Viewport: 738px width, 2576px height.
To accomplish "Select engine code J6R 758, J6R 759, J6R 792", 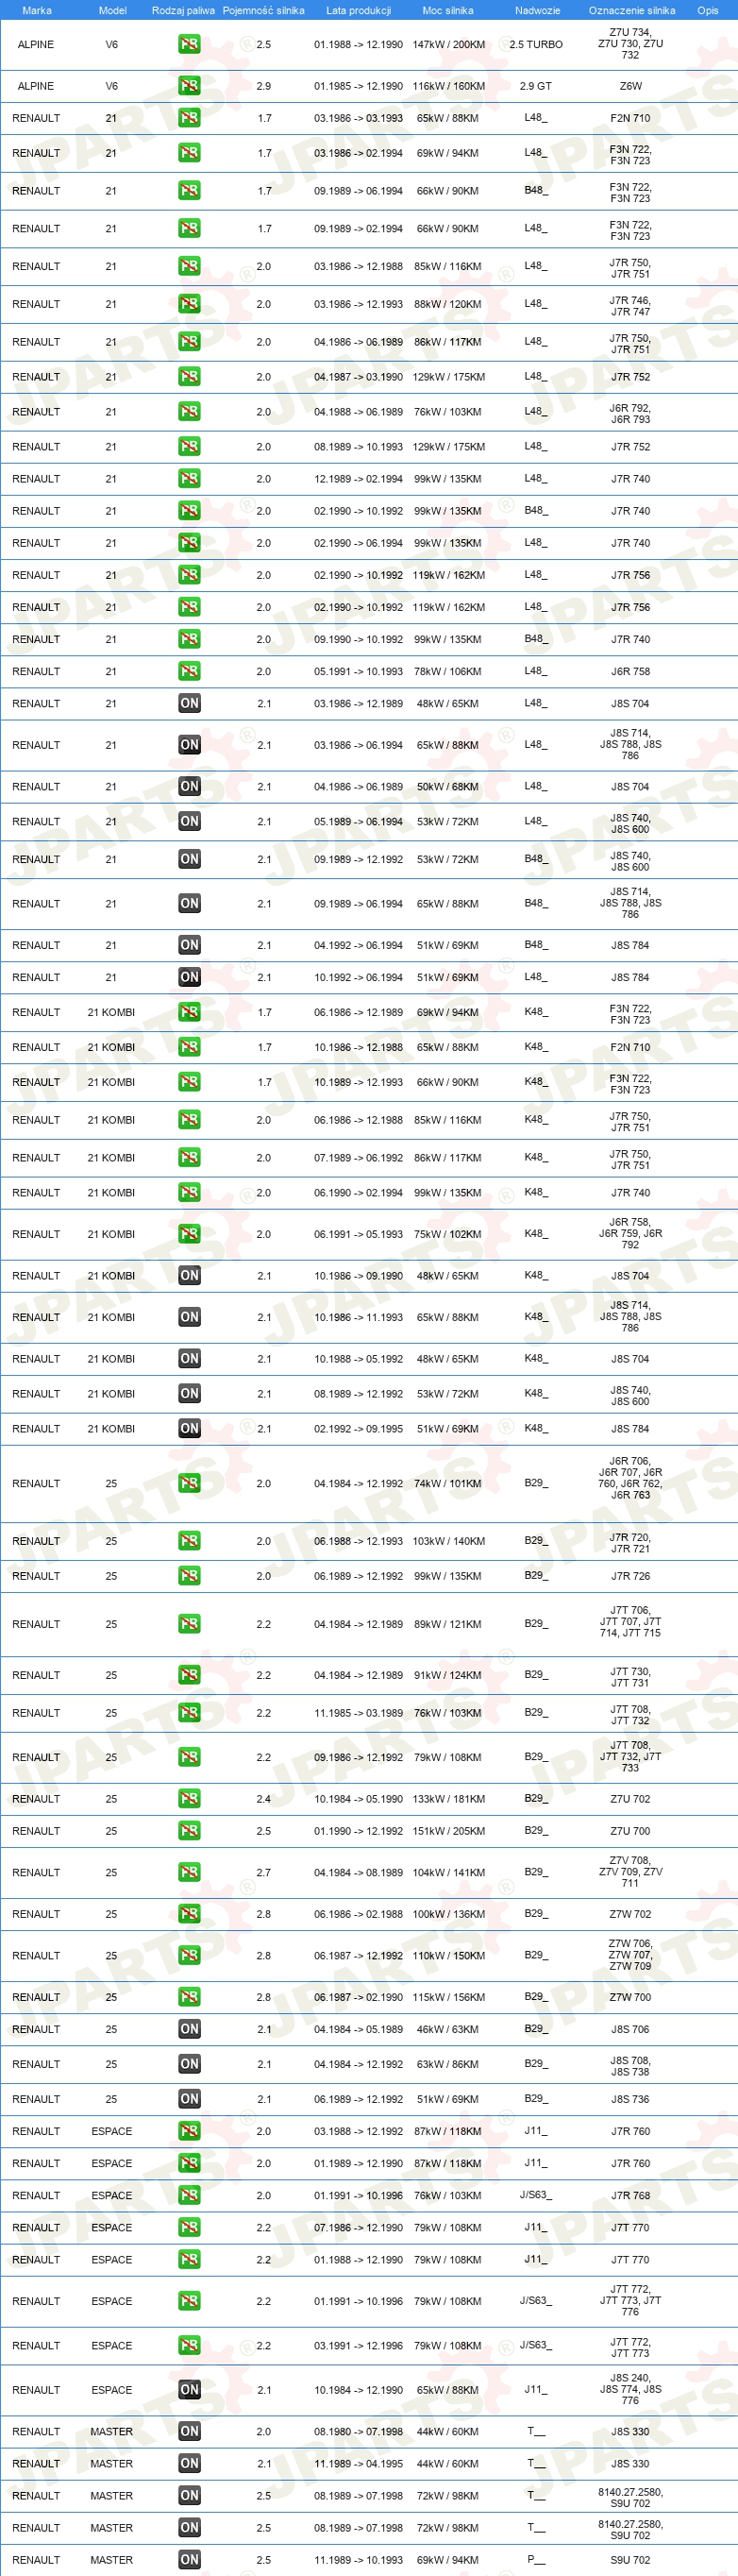I will (630, 1233).
